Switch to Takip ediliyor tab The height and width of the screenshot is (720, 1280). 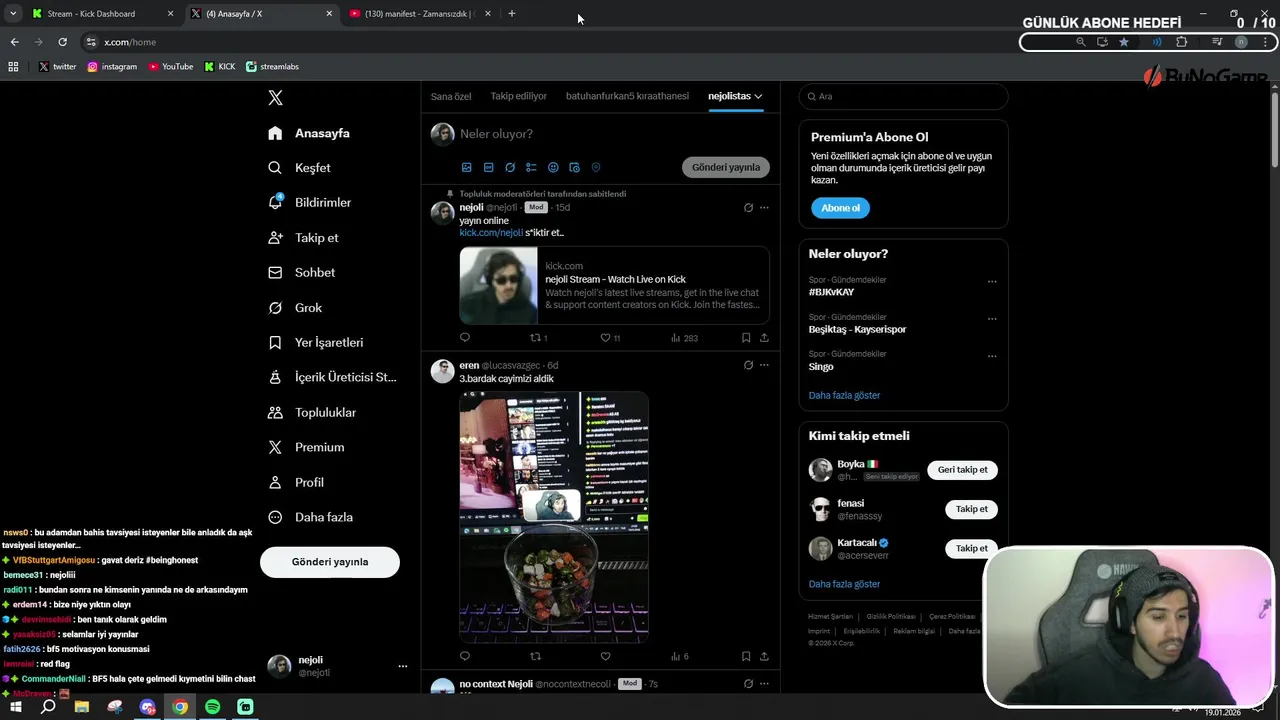coord(518,96)
